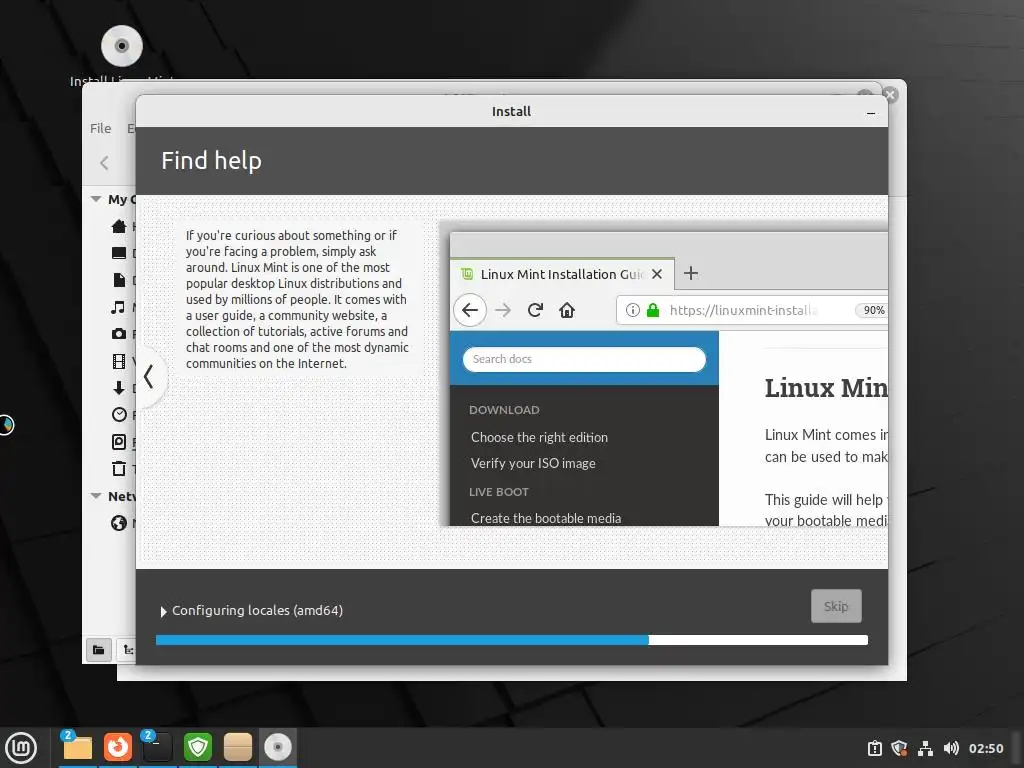The height and width of the screenshot is (768, 1024).
Task: Expand the Configuring locales details triangle
Action: click(163, 611)
